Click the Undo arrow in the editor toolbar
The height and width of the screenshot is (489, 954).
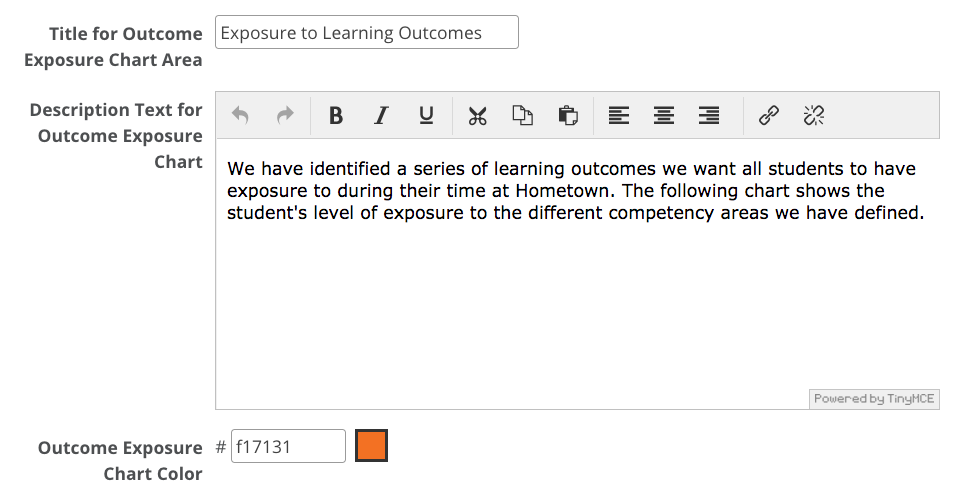[x=240, y=115]
